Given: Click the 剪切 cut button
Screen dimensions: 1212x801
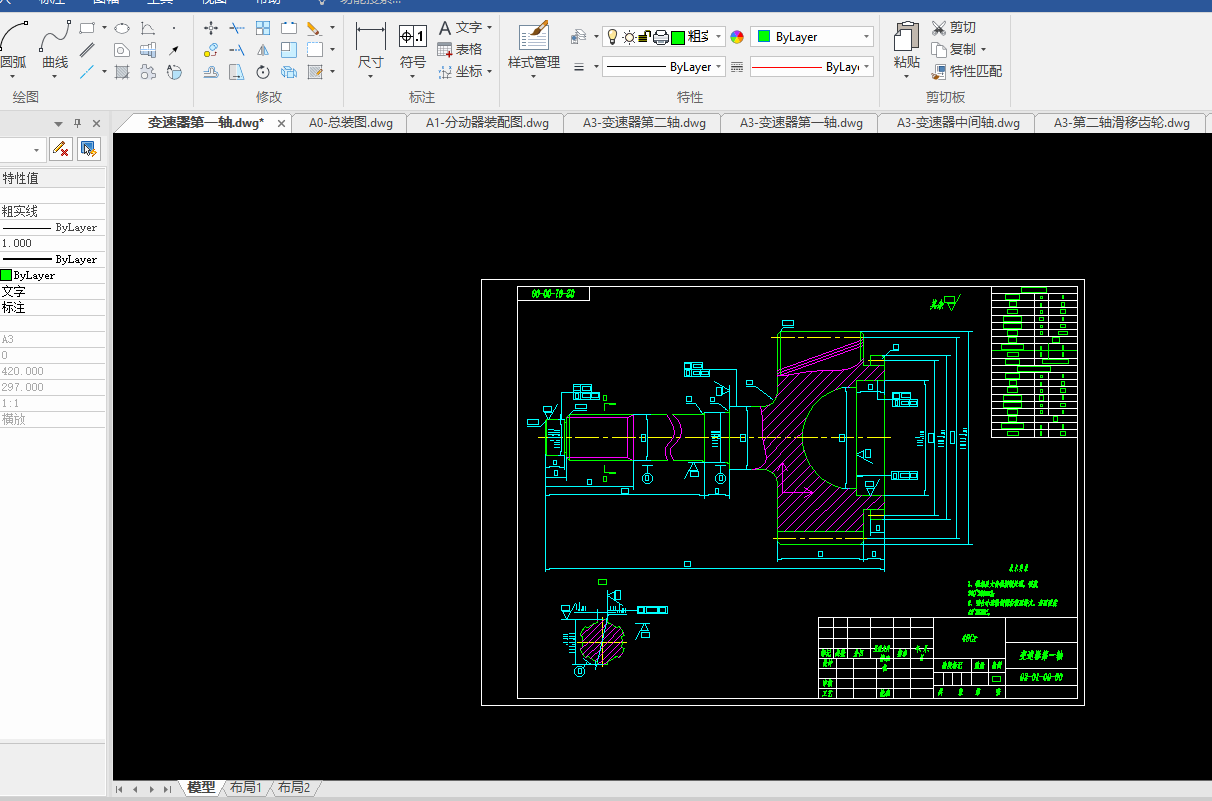Looking at the screenshot, I should click(x=953, y=27).
